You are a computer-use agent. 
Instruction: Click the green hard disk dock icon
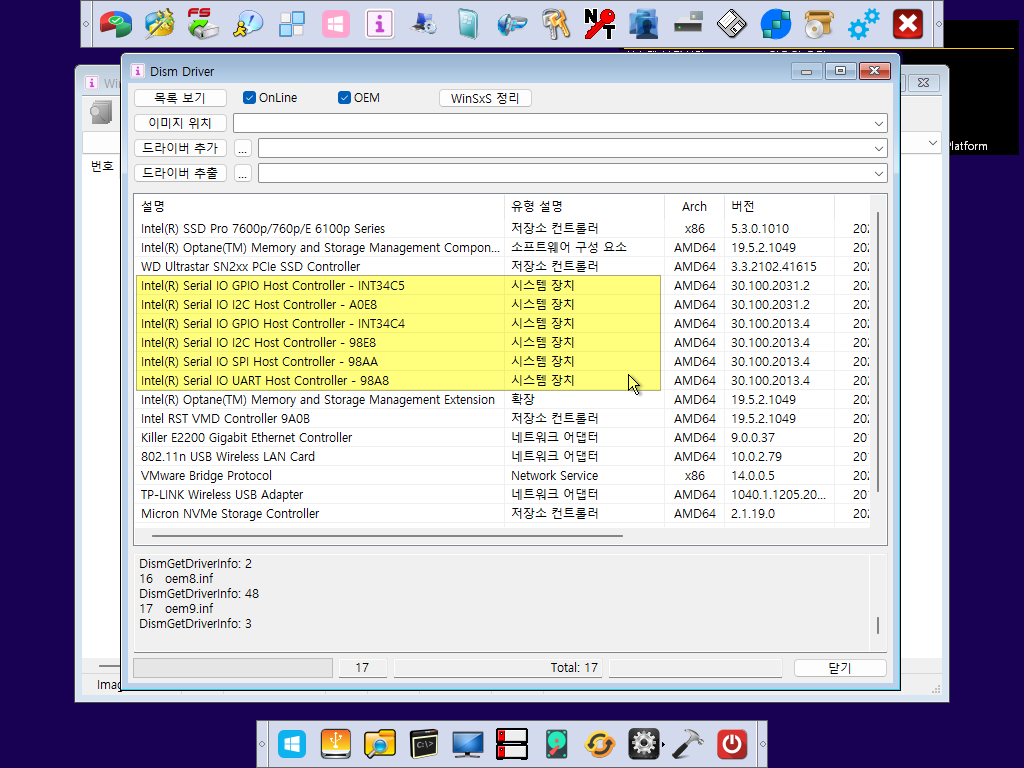pyautogui.click(x=556, y=744)
